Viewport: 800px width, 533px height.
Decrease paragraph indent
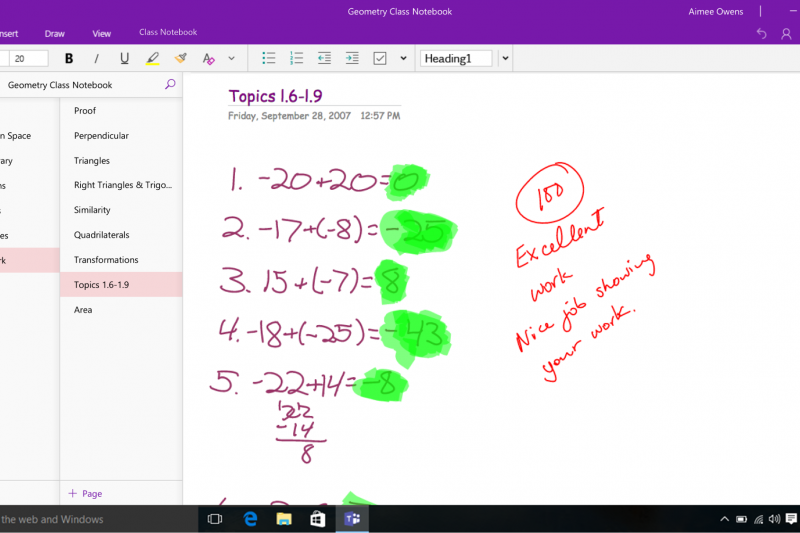[324, 58]
